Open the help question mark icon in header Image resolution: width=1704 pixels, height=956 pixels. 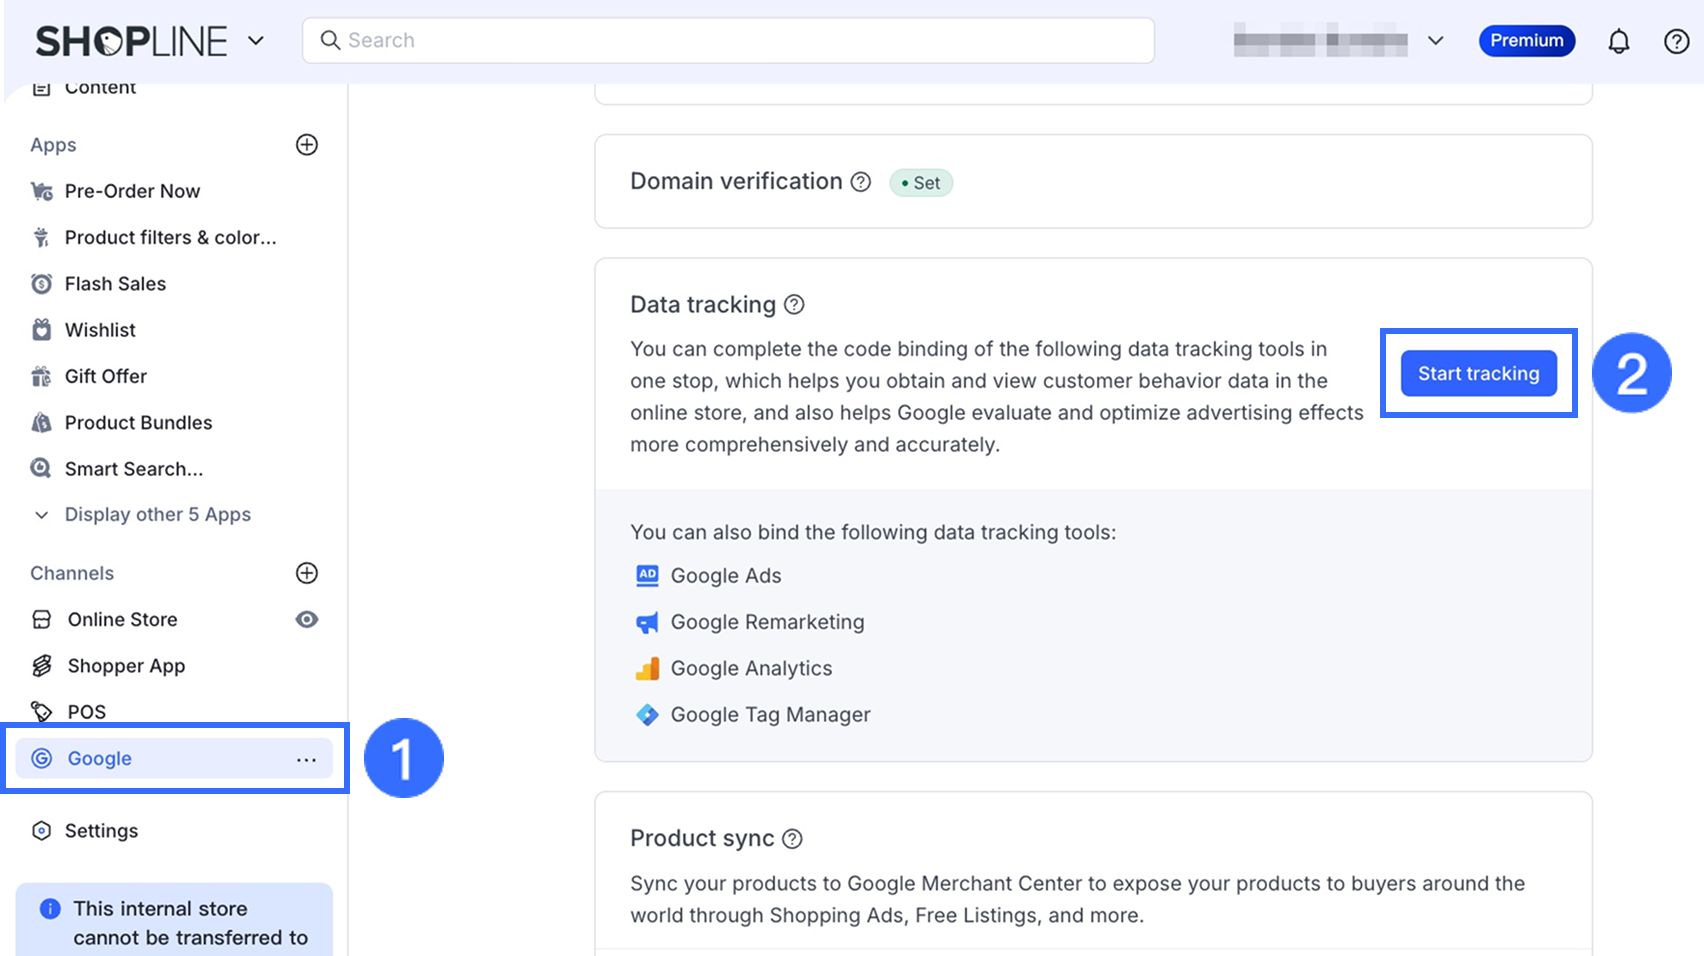tap(1676, 41)
